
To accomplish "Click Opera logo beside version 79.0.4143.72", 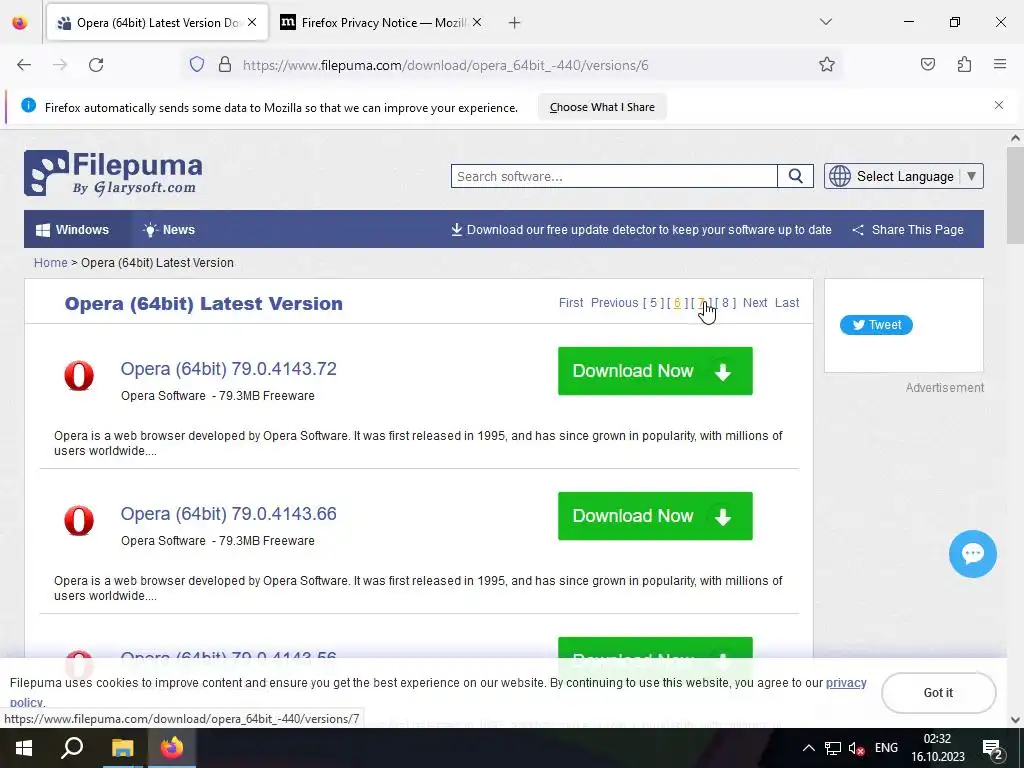I will (79, 376).
